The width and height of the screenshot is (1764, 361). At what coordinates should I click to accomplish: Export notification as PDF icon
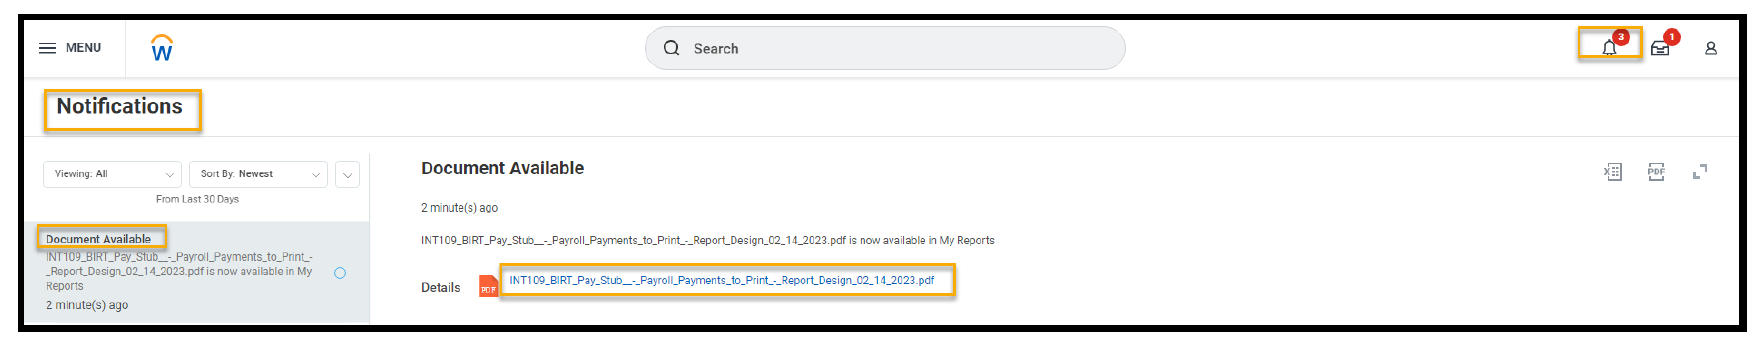(1657, 172)
